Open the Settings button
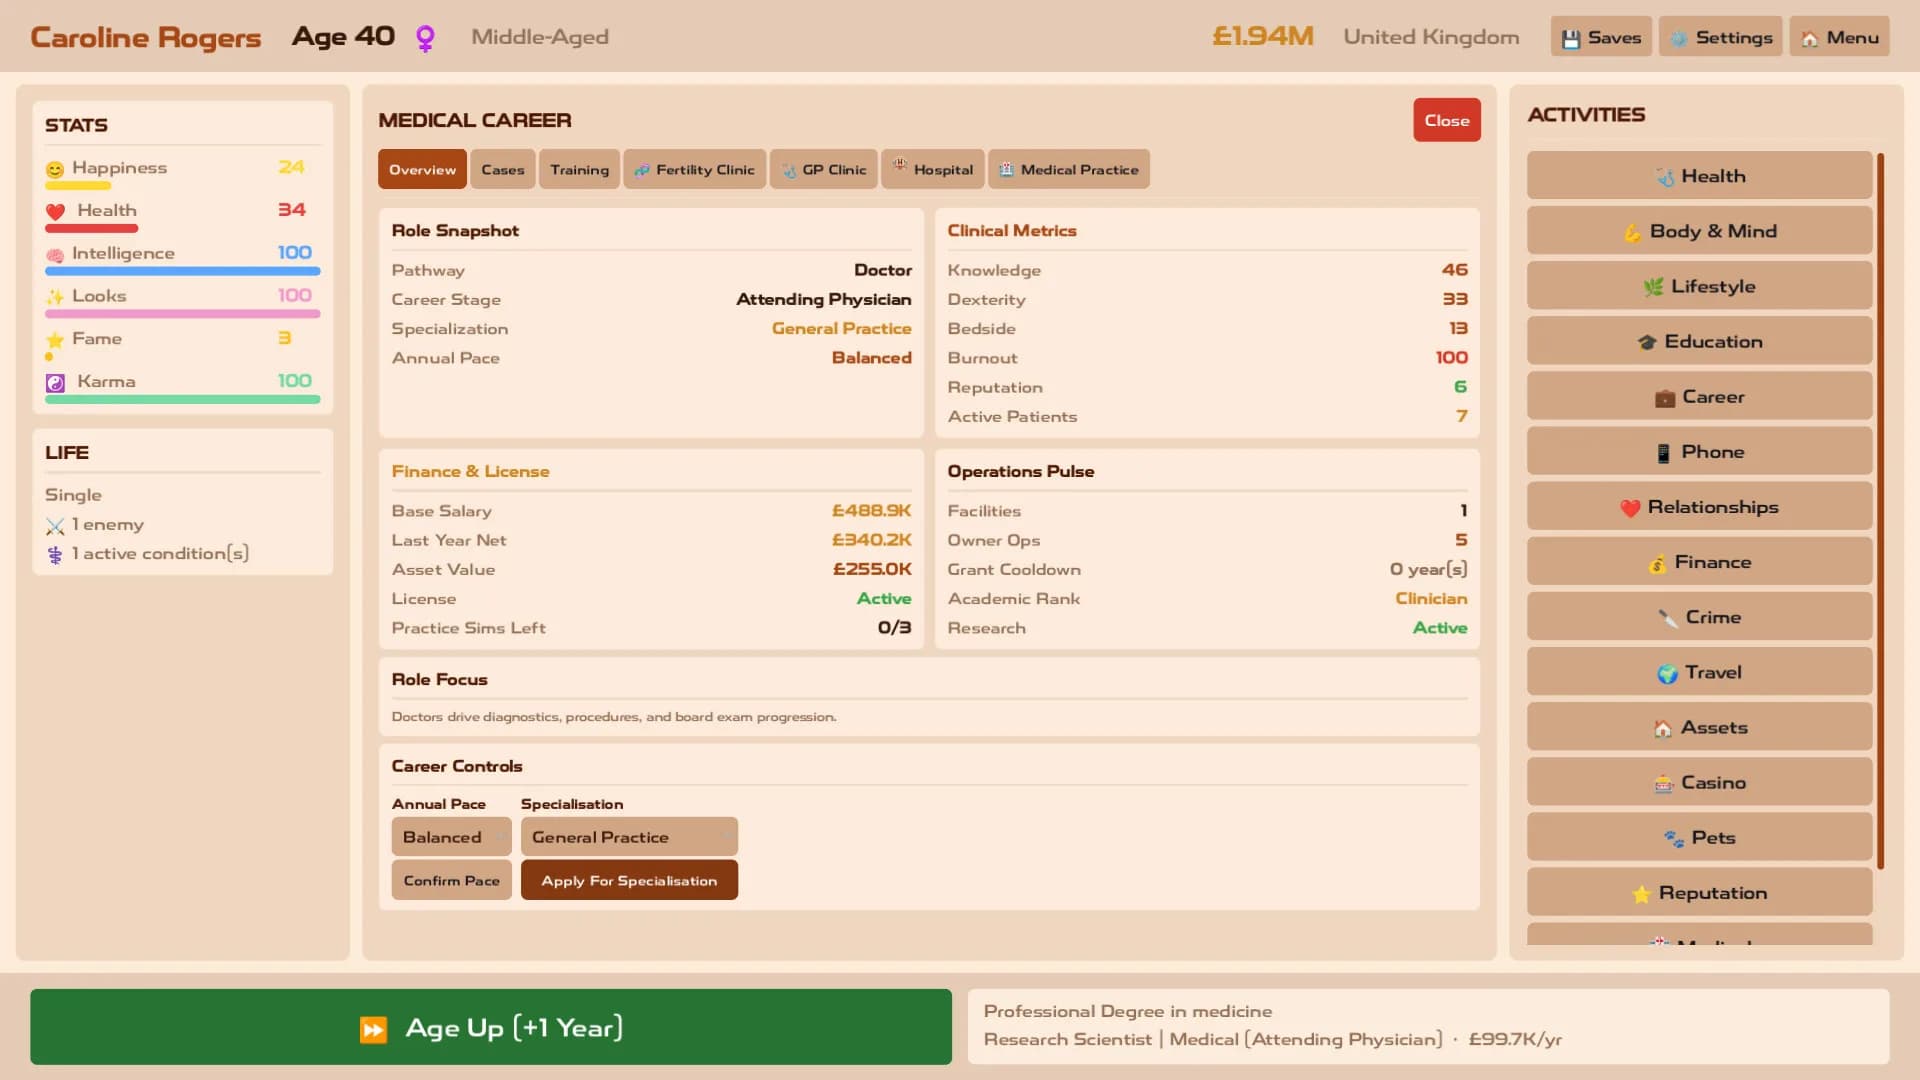The image size is (1920, 1080). pos(1720,37)
